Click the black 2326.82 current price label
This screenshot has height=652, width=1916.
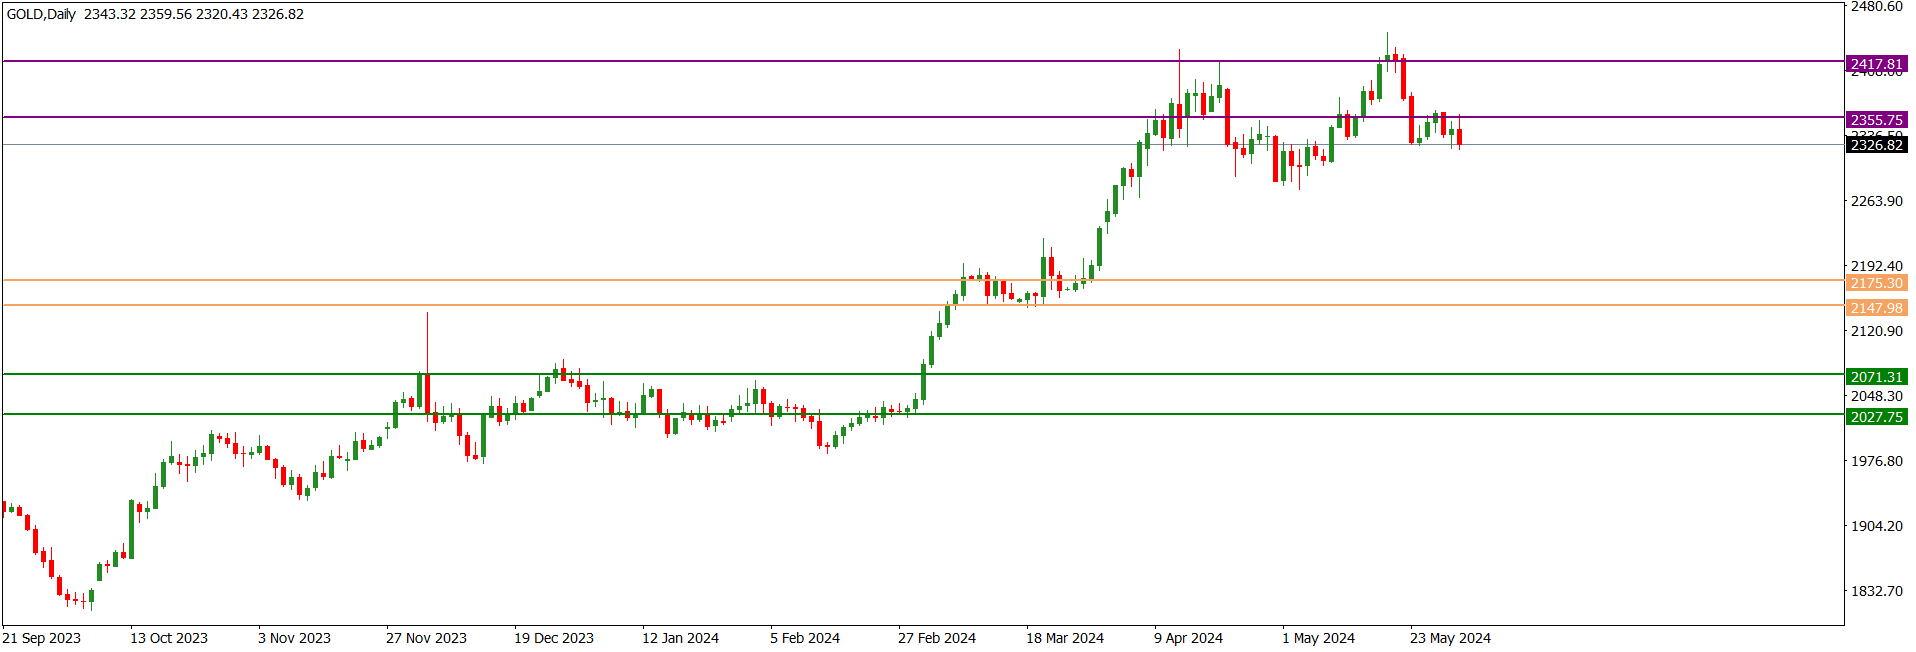1876,145
